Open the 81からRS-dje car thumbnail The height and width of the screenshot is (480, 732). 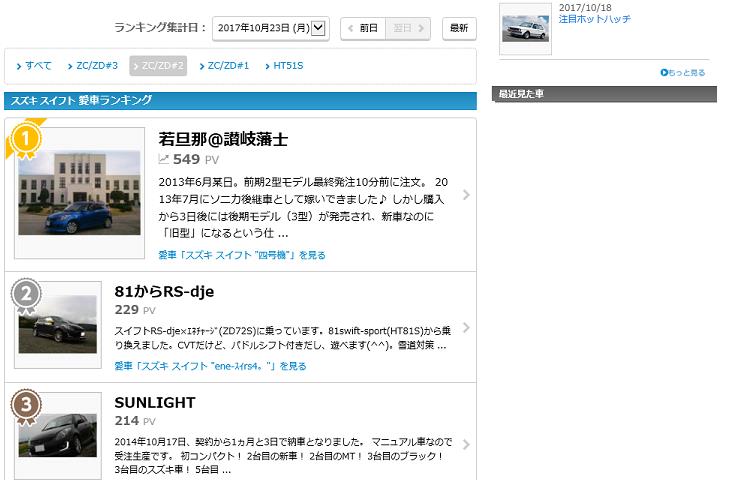(x=58, y=325)
